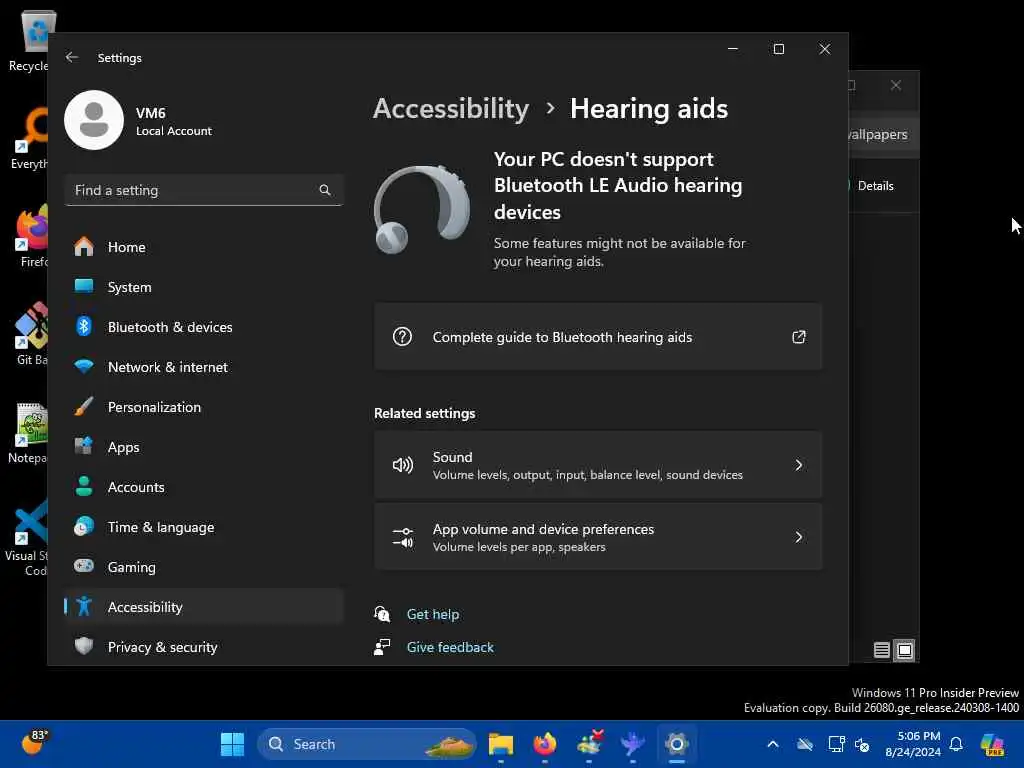This screenshot has width=1024, height=768.
Task: Close the background window
Action: point(896,85)
